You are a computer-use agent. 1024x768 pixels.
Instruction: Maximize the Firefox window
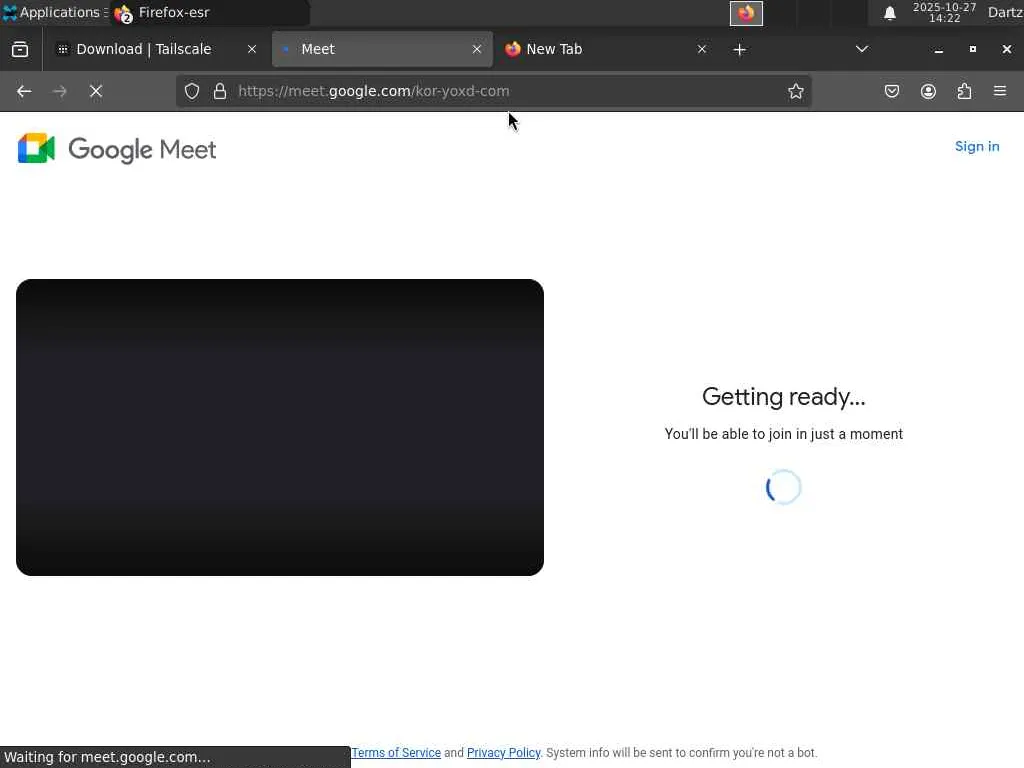tap(972, 49)
